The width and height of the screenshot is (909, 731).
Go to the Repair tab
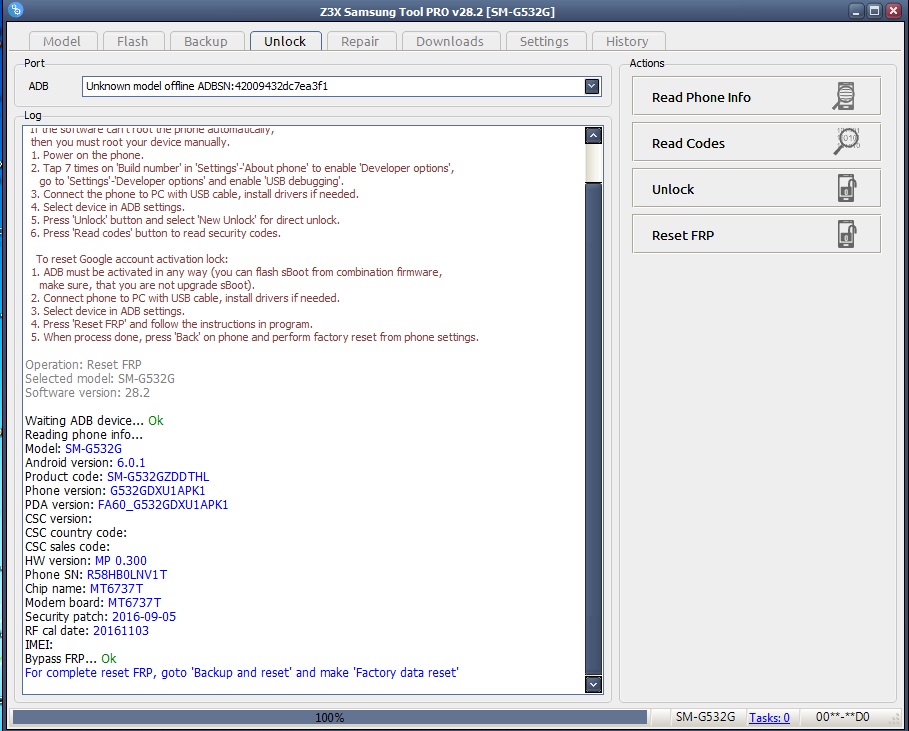click(360, 41)
